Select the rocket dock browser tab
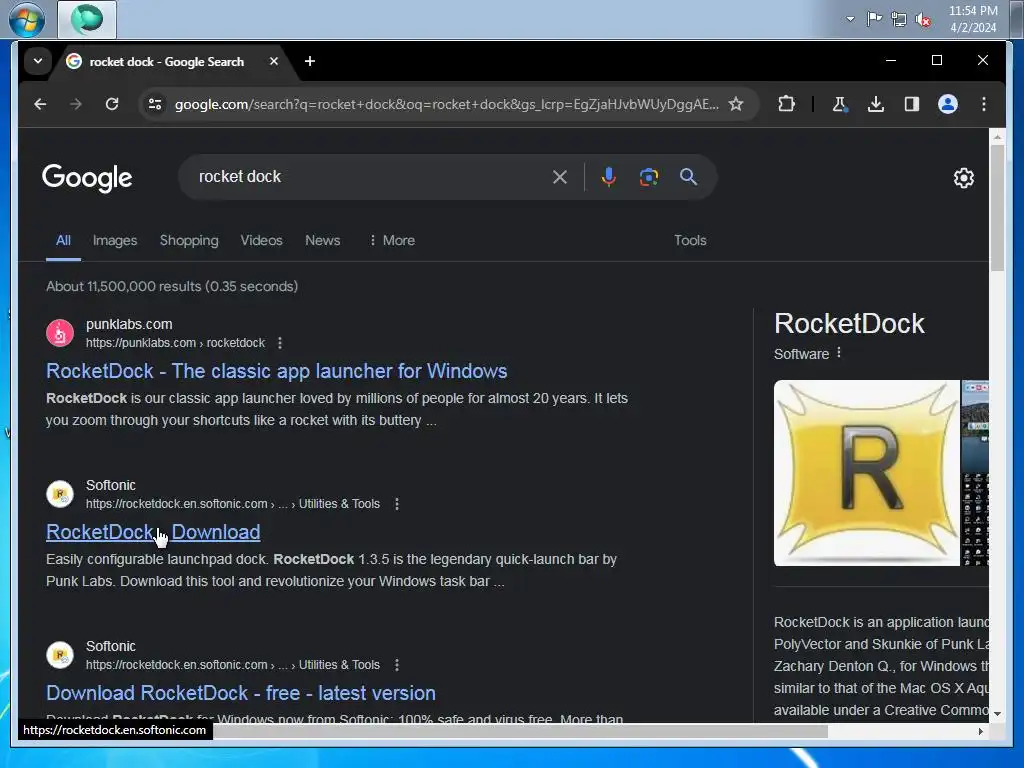1024x768 pixels. point(167,61)
